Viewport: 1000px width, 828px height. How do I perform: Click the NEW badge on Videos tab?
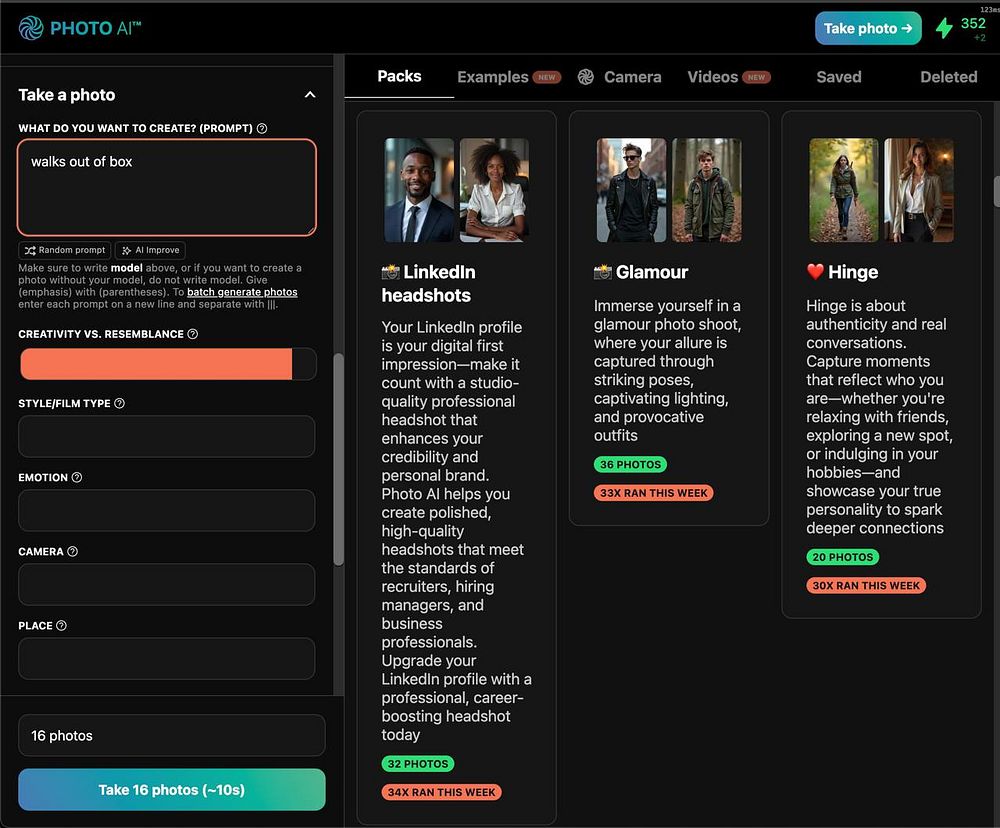click(x=756, y=77)
